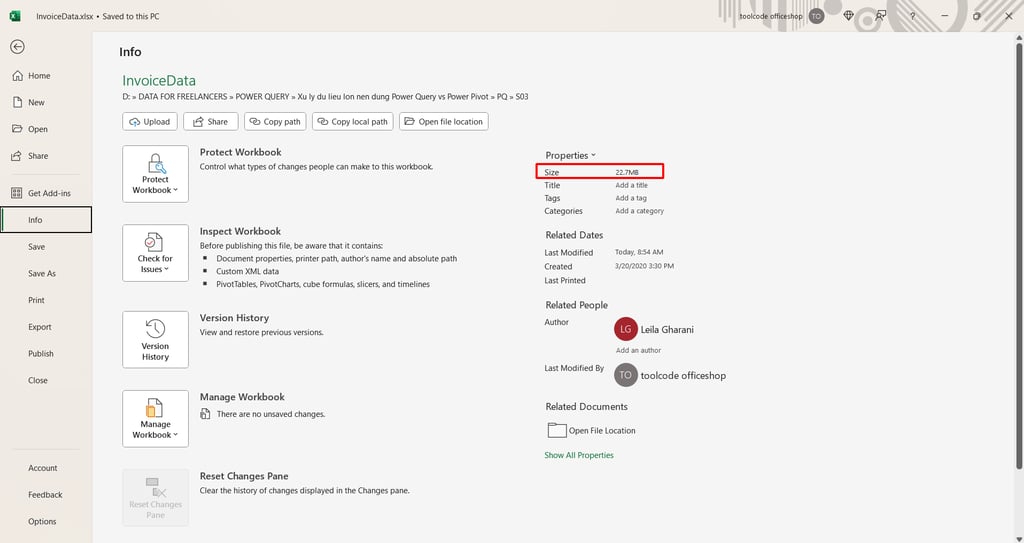
Task: Click the Copy local path button
Action: tap(353, 122)
